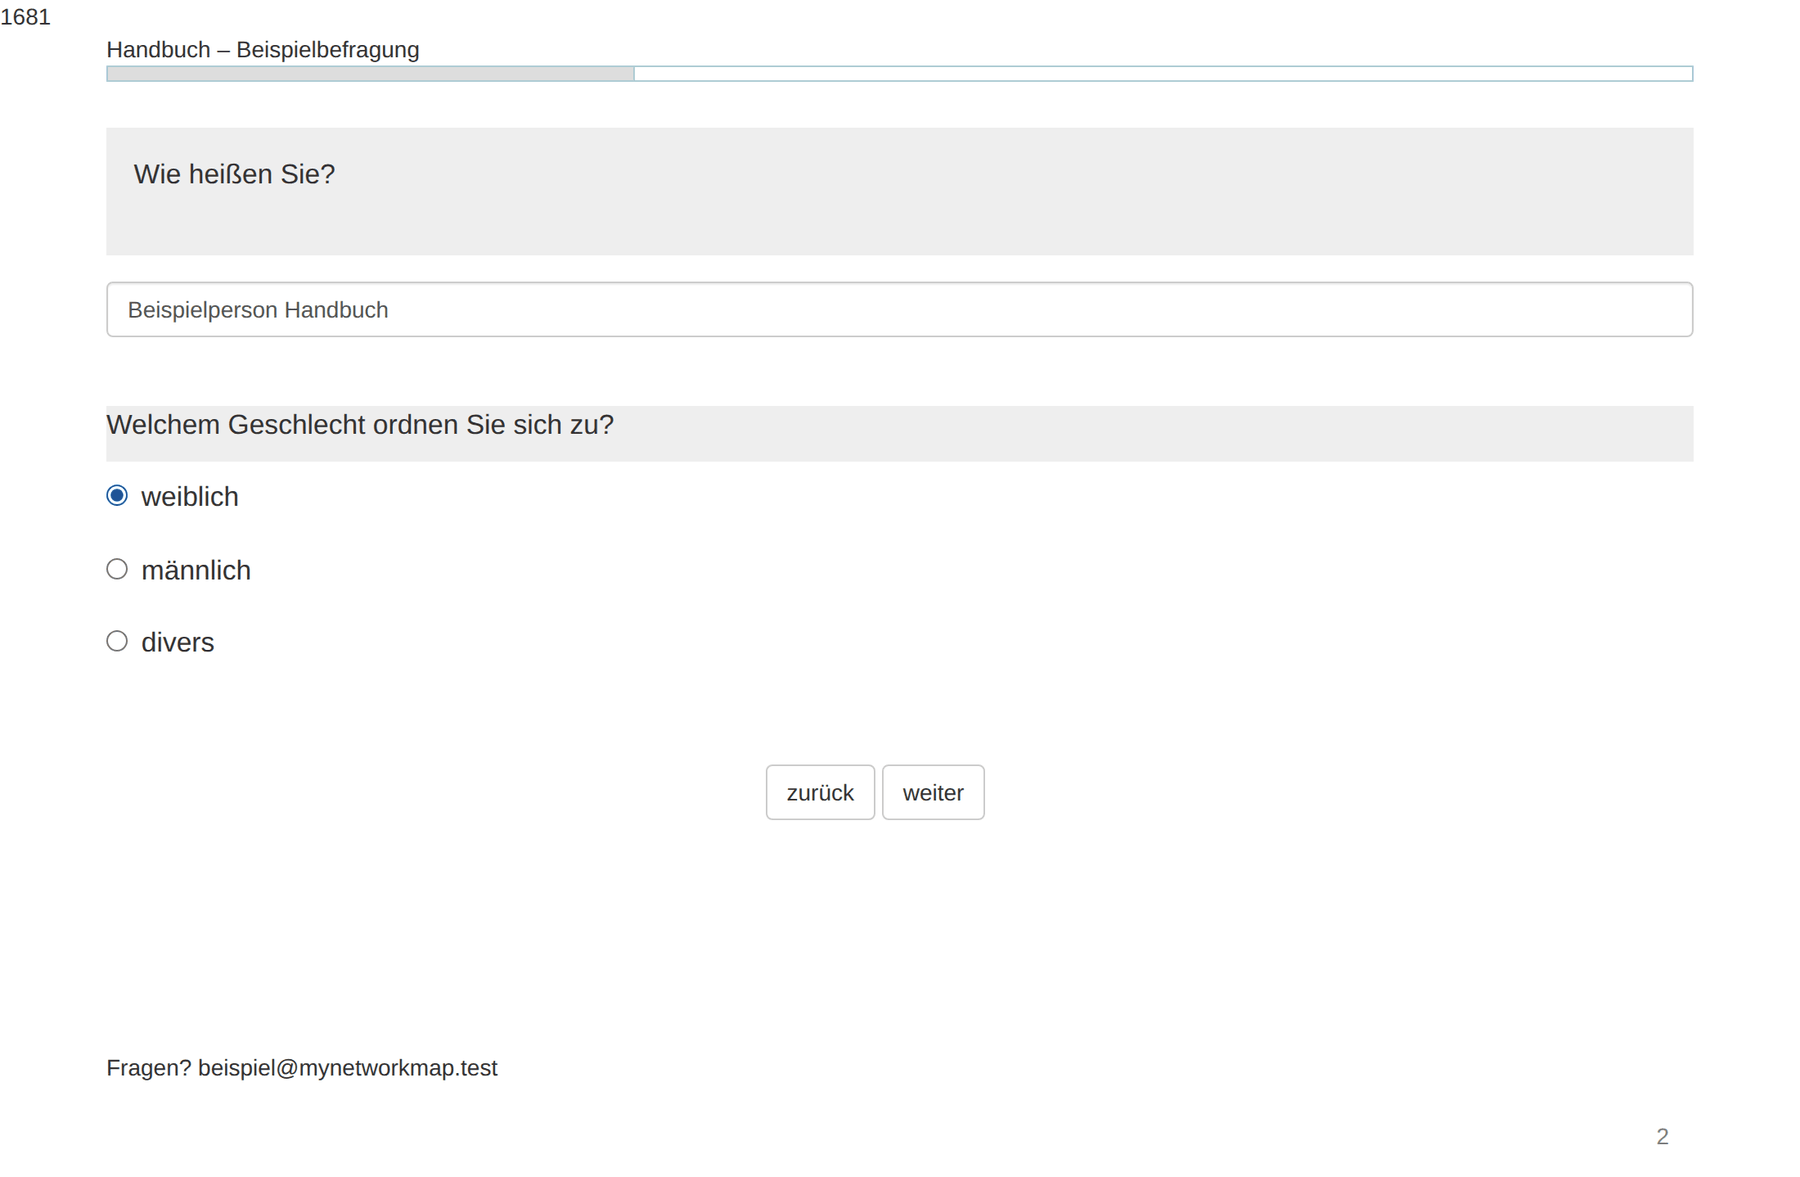Click the 'Welchem Geschlecht ordnen Sie sich zu?' text
This screenshot has width=1800, height=1177.
click(360, 425)
